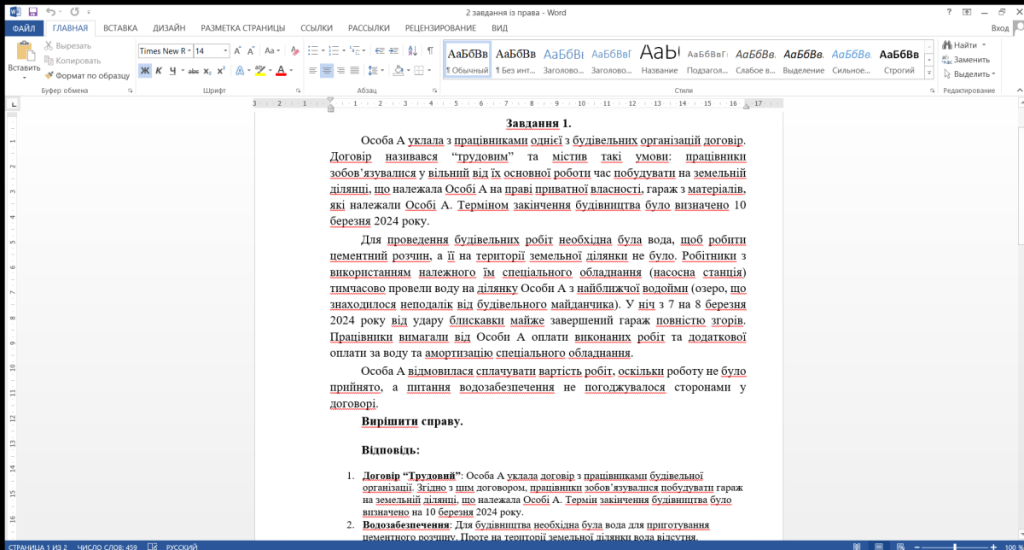Cut selection with Вырезать
1024x550 pixels.
click(x=68, y=46)
